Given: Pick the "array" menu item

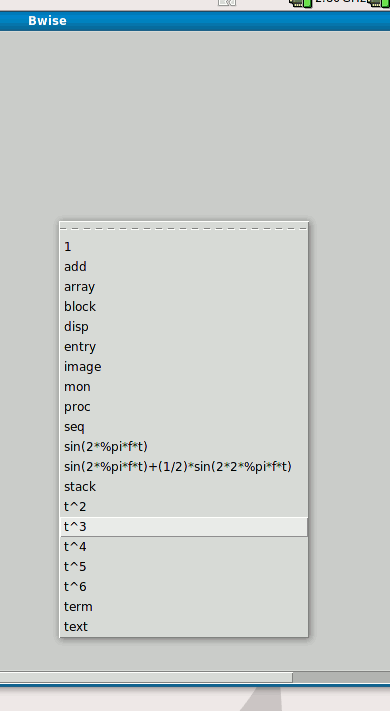Looking at the screenshot, I should (184, 287).
